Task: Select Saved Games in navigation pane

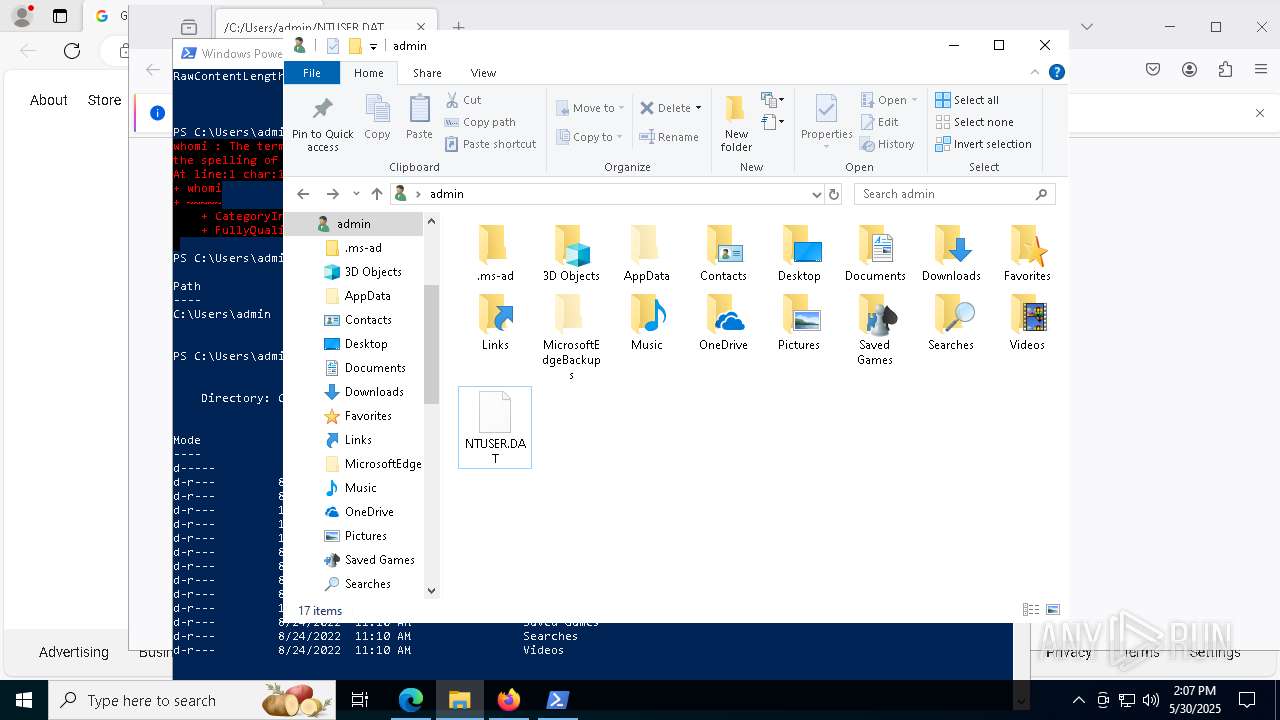Action: pos(379,560)
